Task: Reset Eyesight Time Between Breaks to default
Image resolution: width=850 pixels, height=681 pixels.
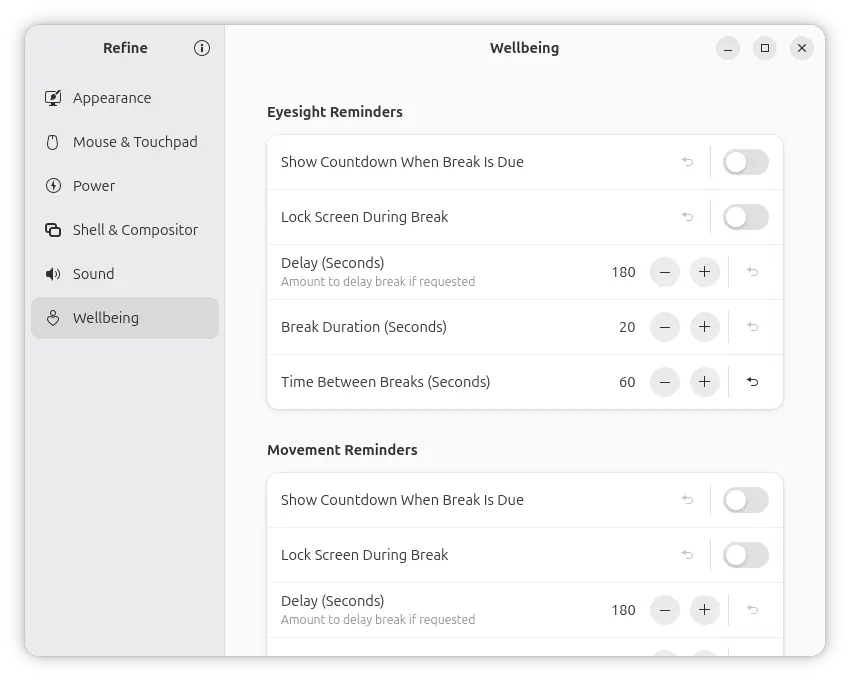Action: [x=753, y=382]
